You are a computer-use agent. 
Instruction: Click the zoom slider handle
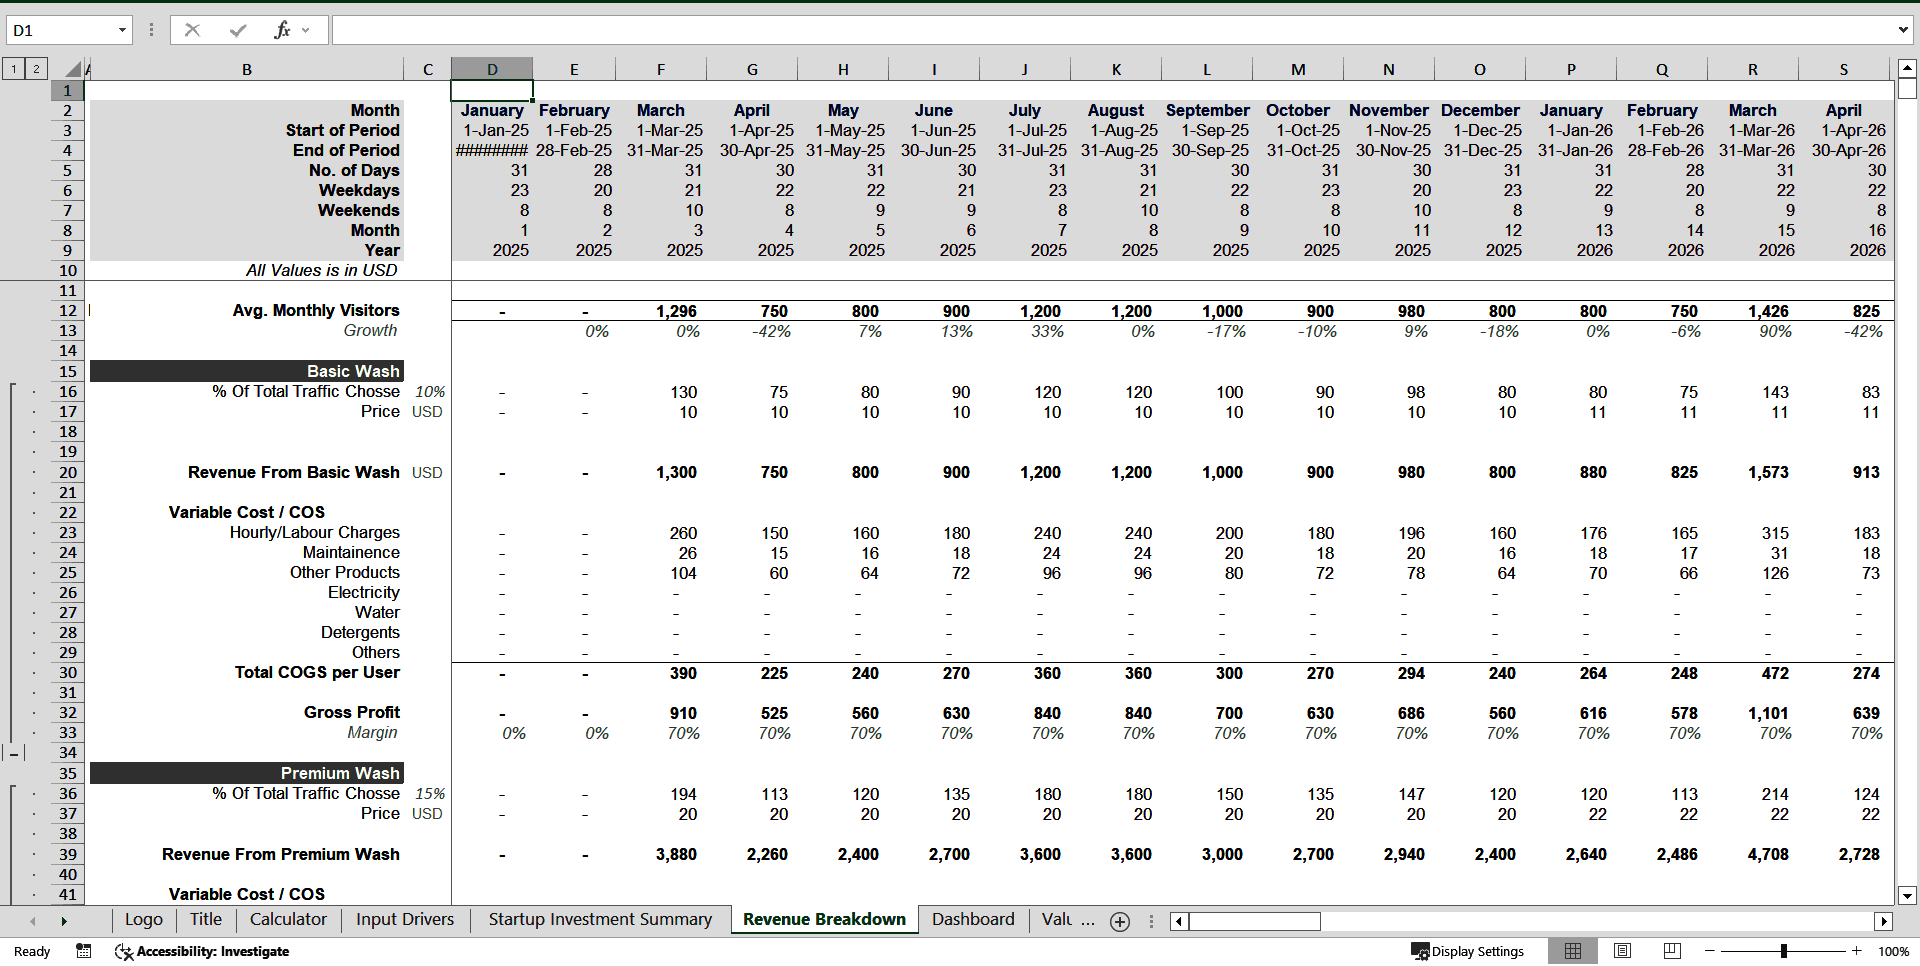1784,951
